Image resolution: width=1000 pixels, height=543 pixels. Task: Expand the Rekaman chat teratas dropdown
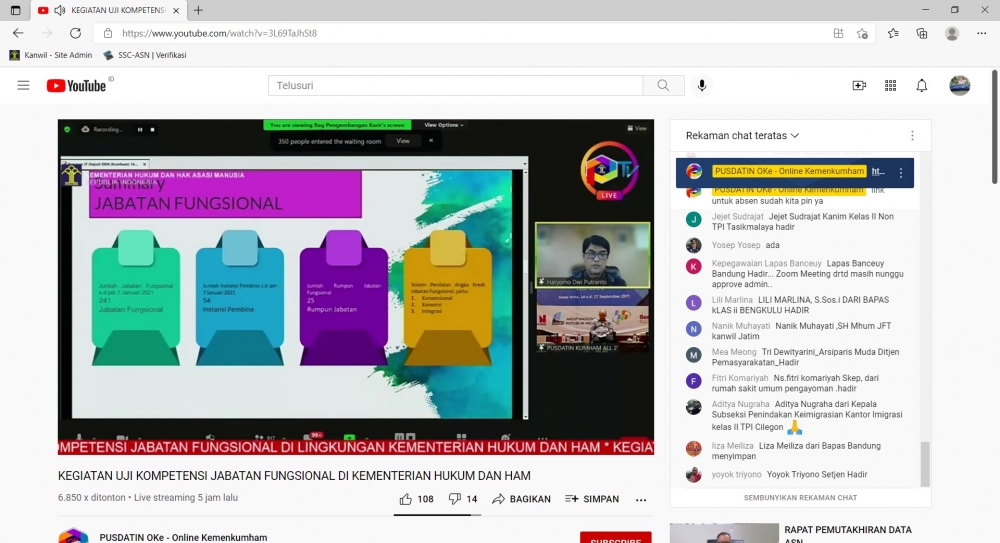tap(743, 136)
